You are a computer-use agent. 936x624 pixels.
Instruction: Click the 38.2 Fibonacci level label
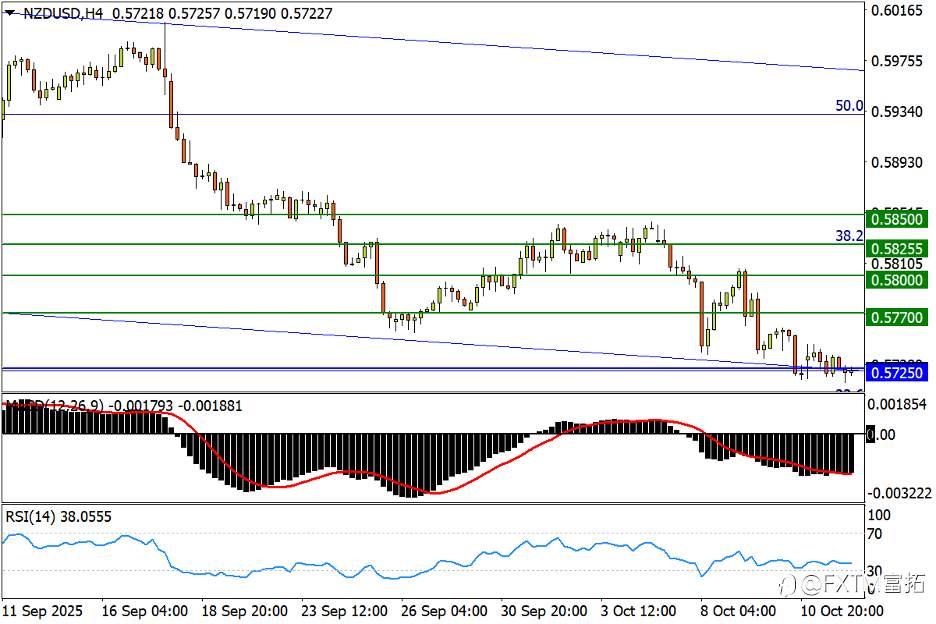[x=849, y=236]
